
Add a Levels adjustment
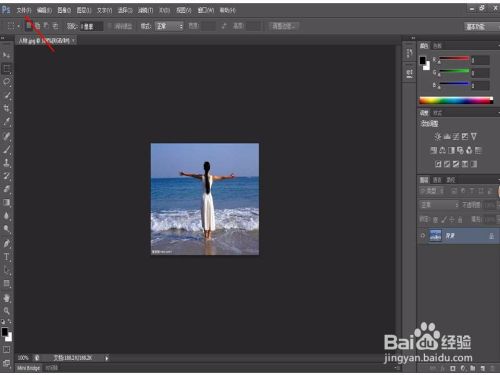click(x=447, y=136)
